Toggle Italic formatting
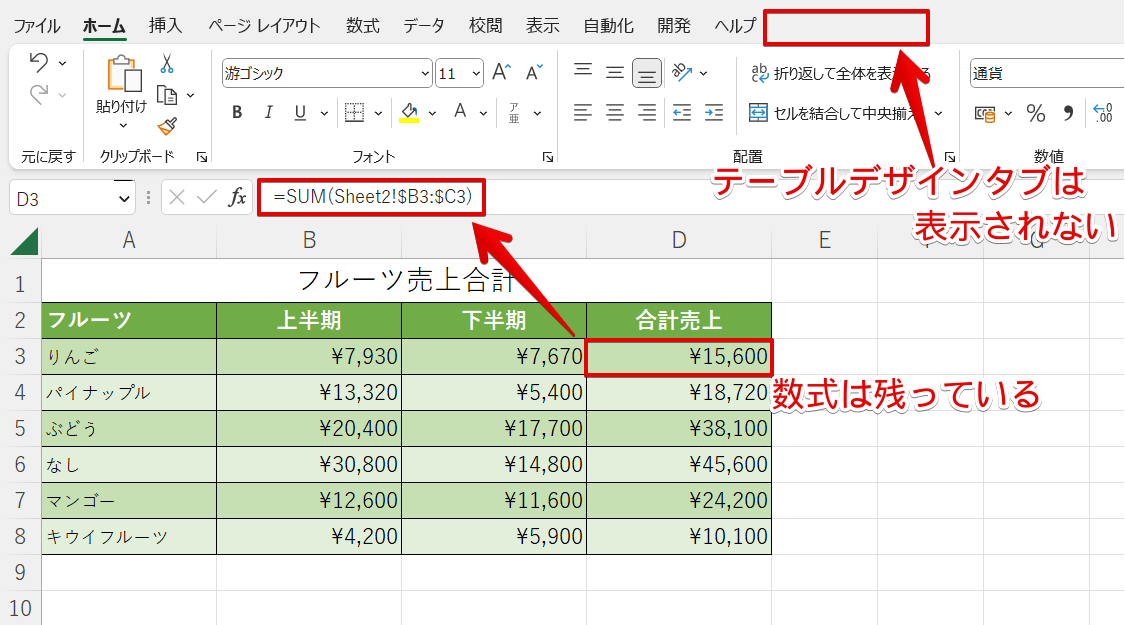Viewport: 1125px width, 625px height. [x=268, y=113]
